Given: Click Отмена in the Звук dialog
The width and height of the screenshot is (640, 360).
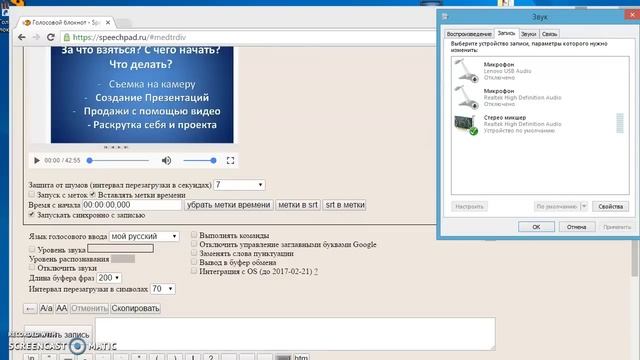Looking at the screenshot, I should coord(576,227).
